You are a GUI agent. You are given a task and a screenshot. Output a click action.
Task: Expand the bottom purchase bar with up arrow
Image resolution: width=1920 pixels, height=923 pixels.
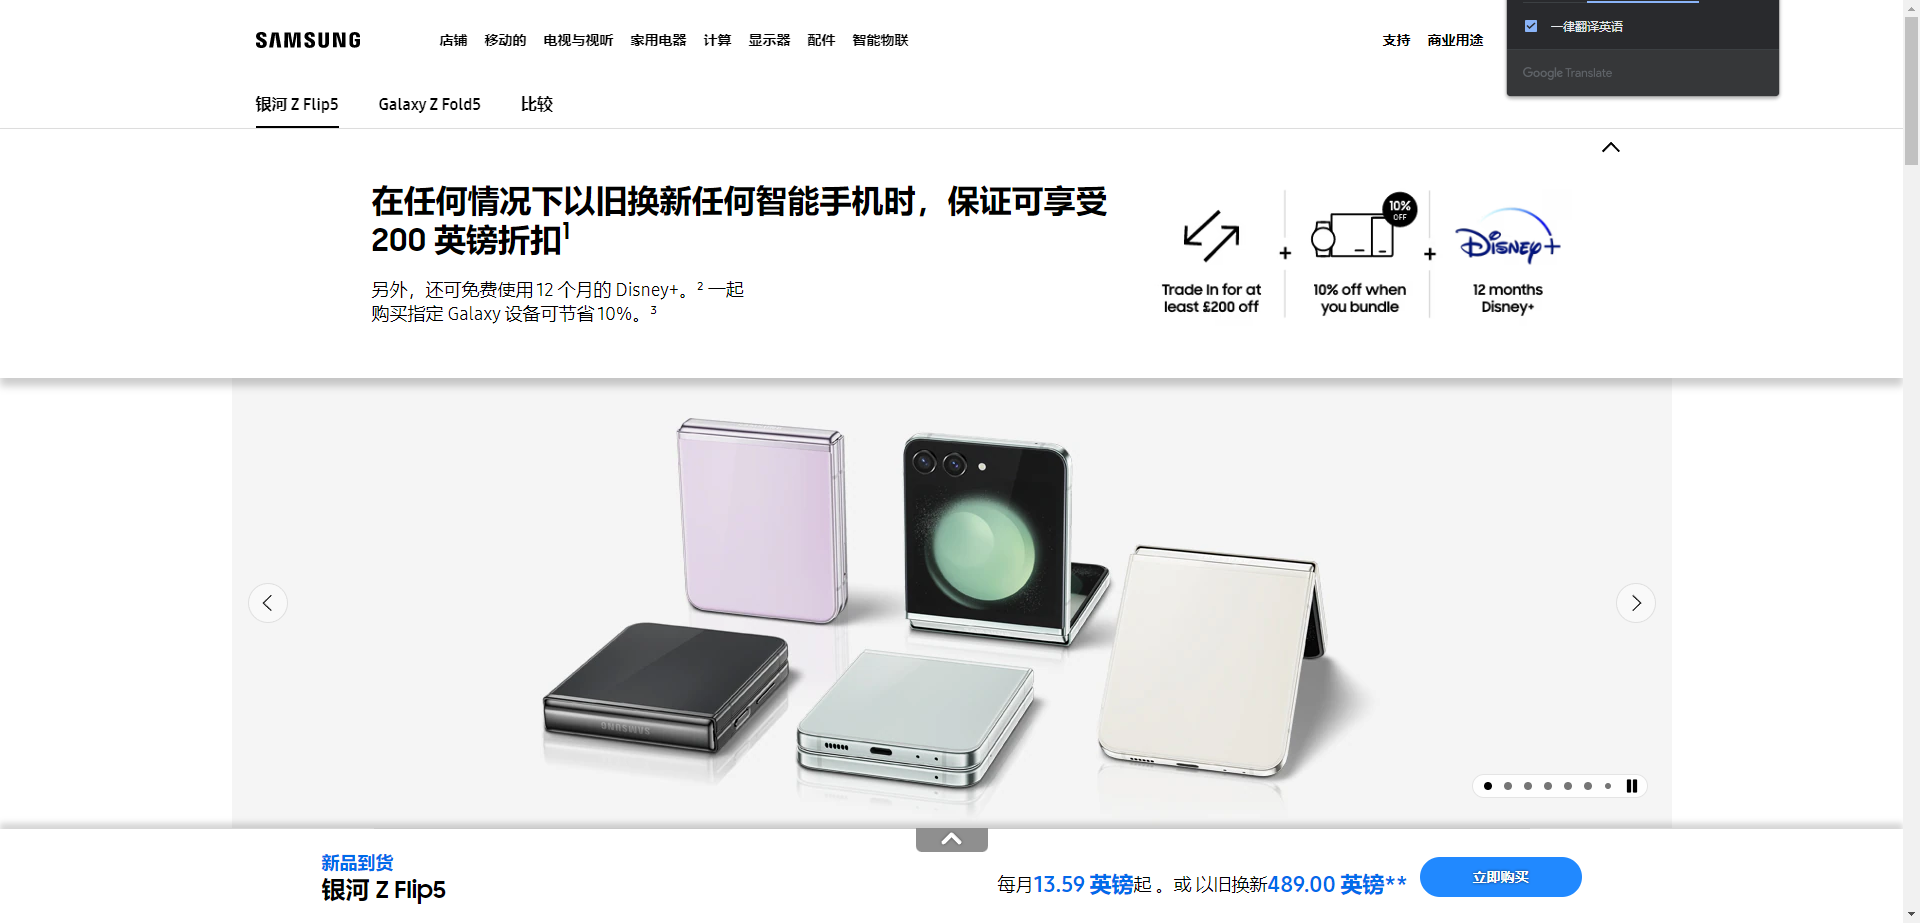pyautogui.click(x=952, y=839)
